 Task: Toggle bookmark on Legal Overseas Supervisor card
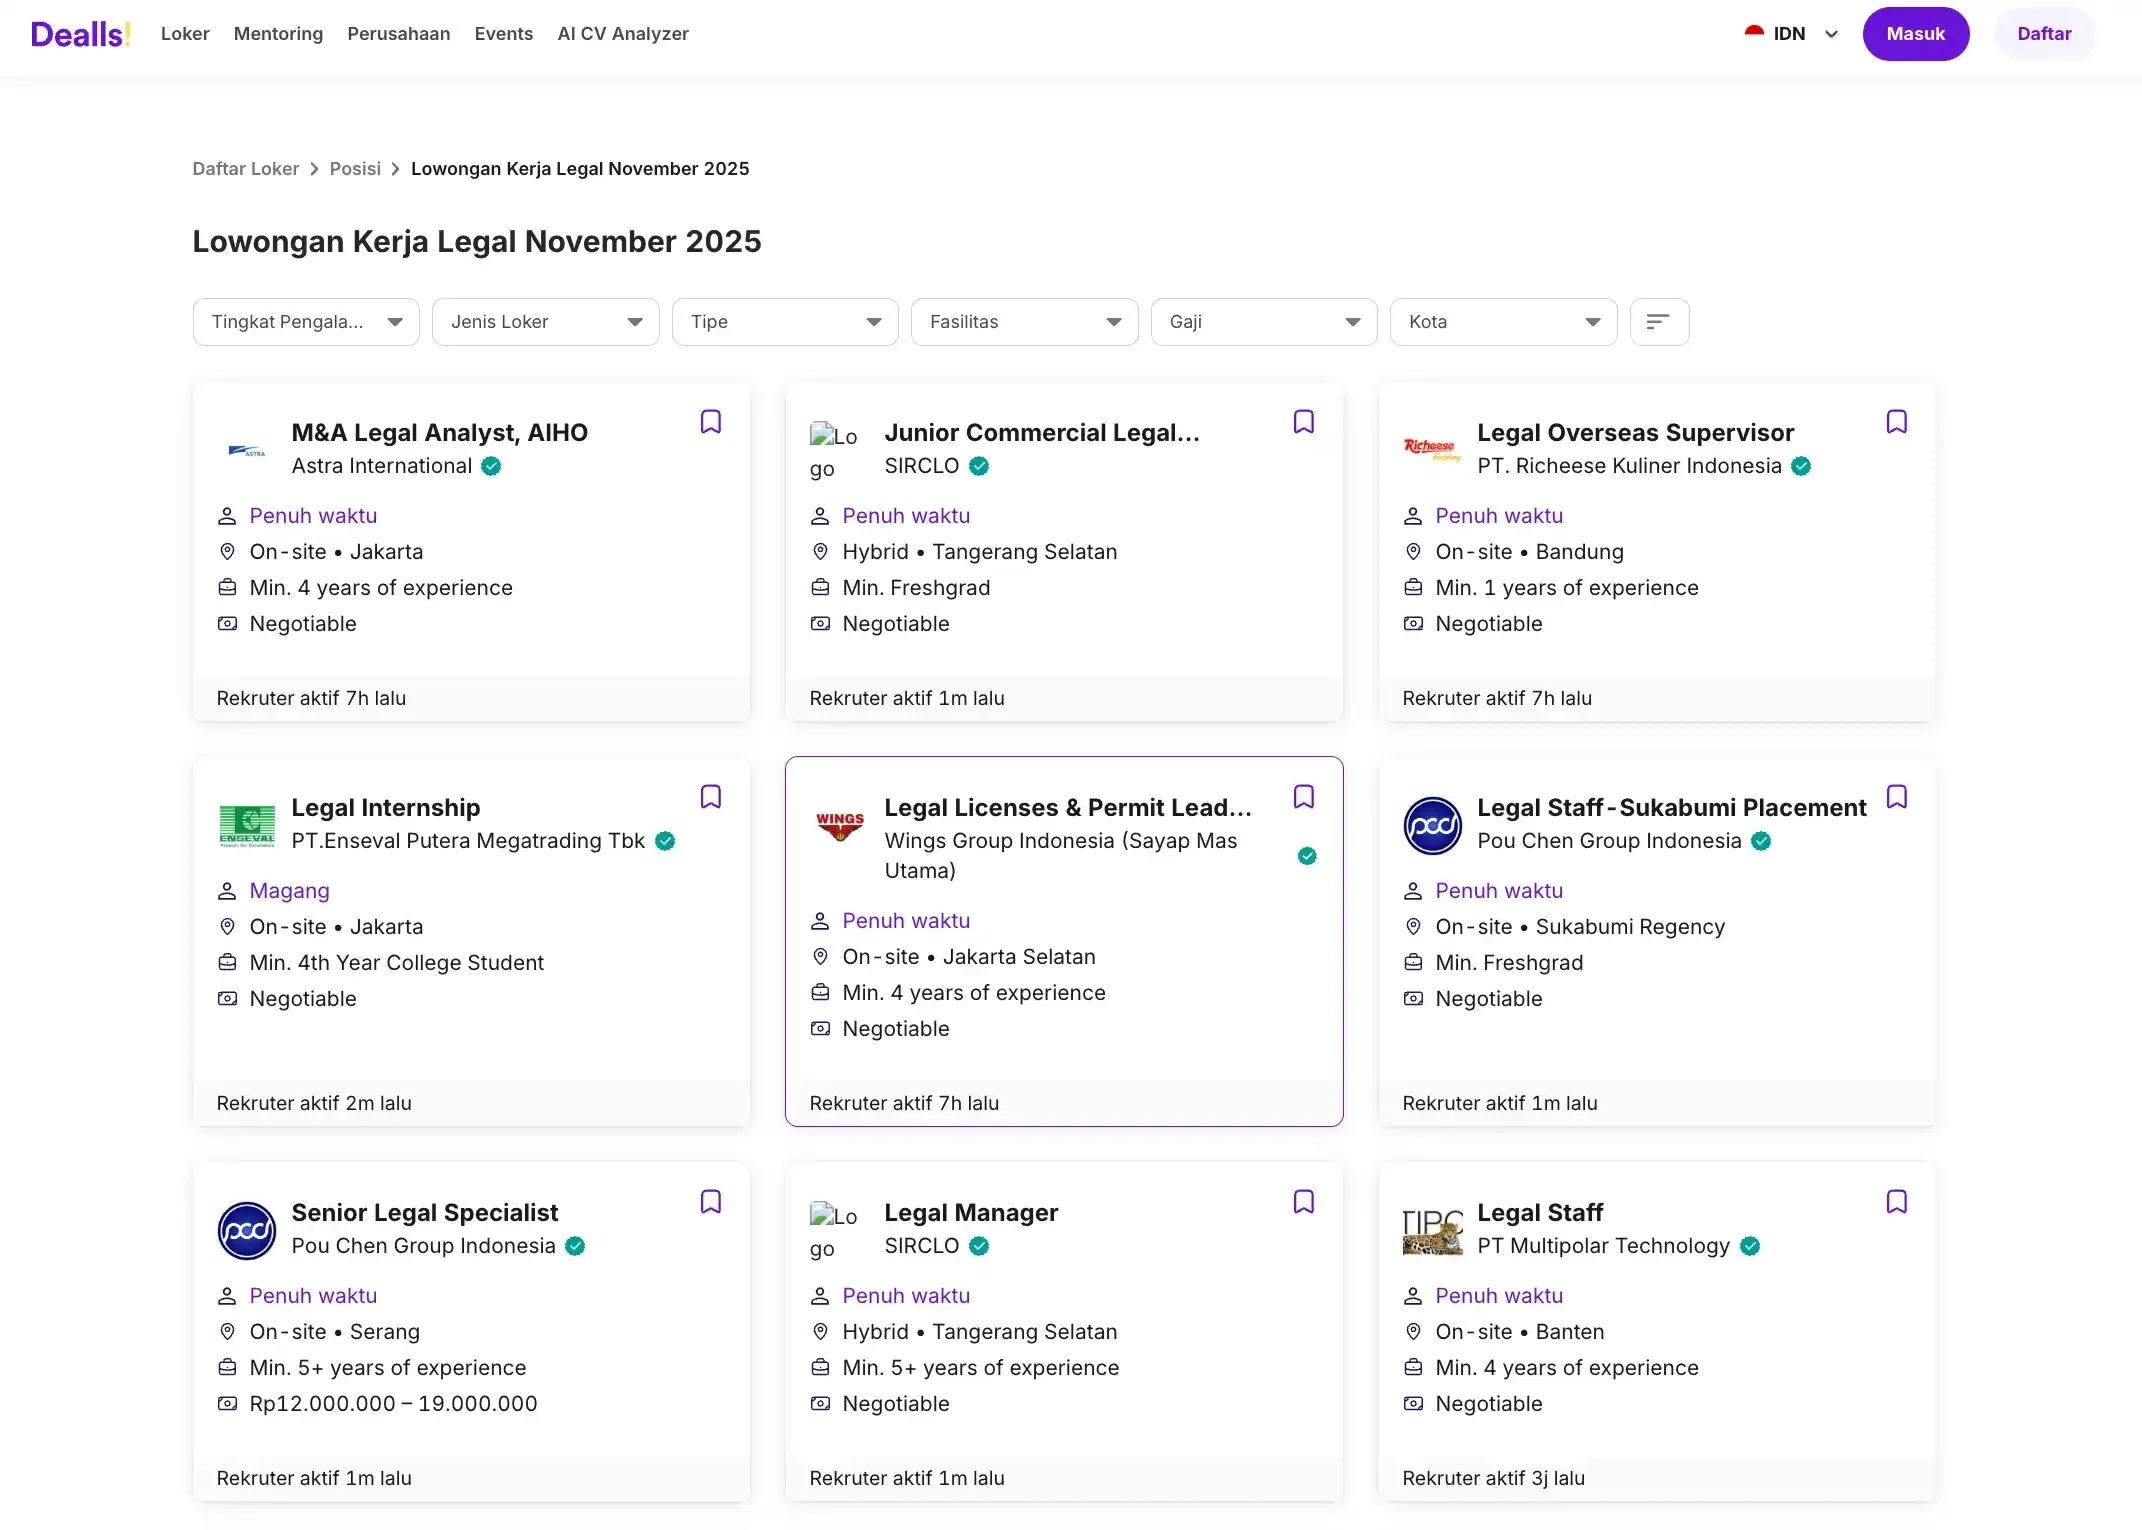coord(1896,422)
